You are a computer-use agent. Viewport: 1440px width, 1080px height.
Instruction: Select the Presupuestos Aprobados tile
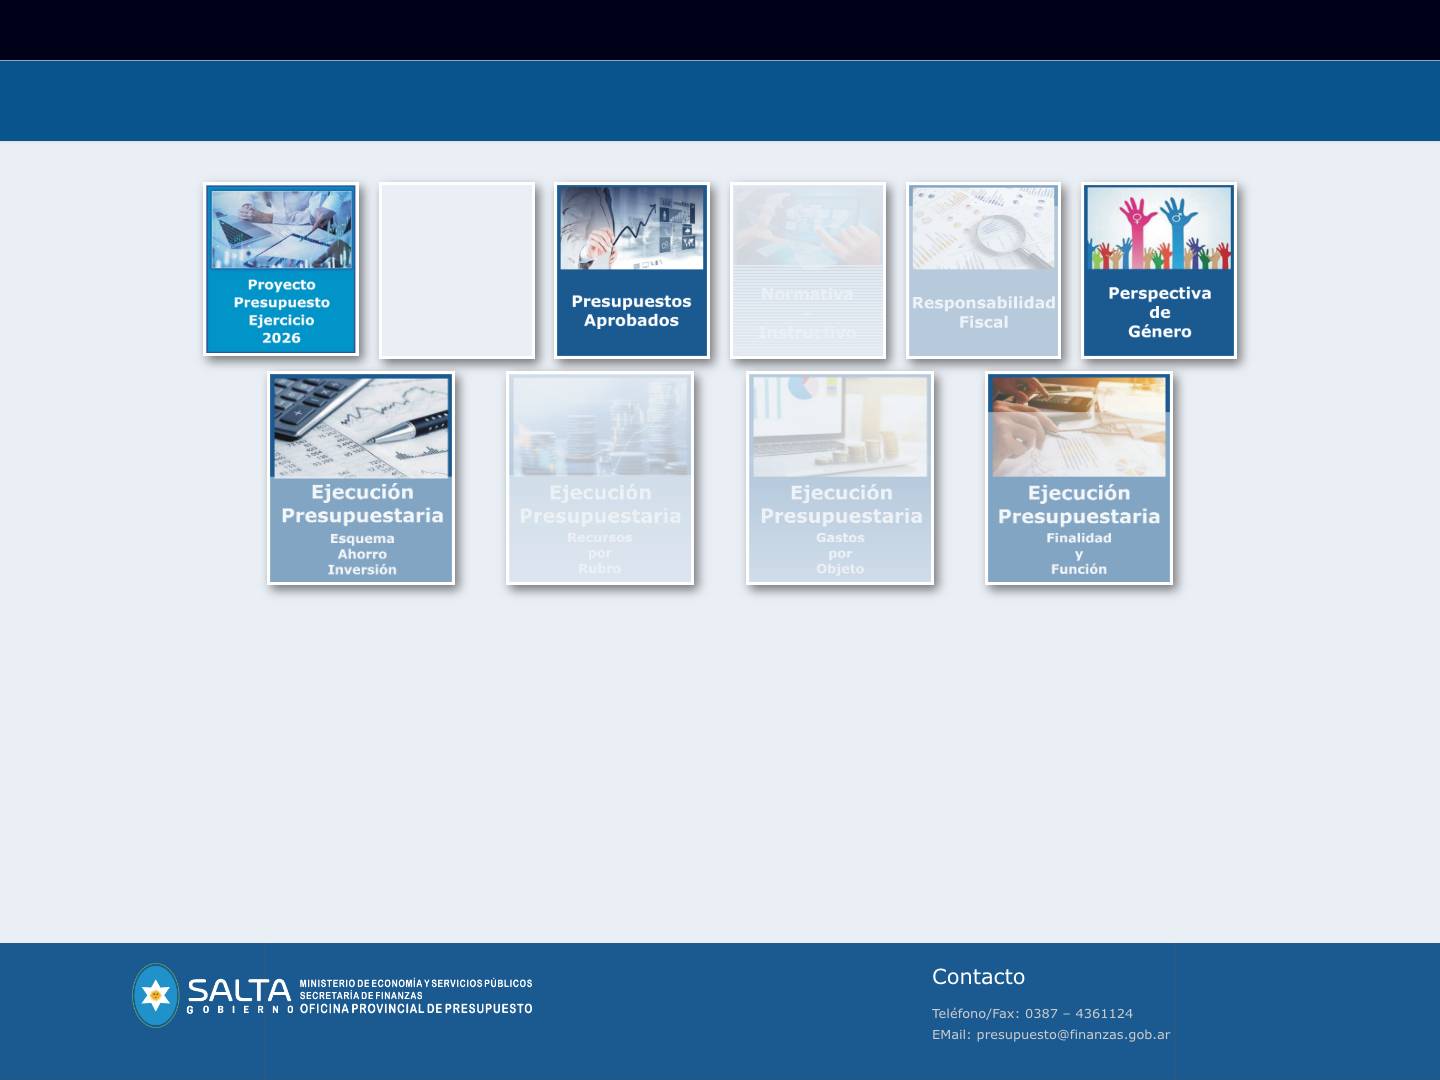pyautogui.click(x=631, y=270)
